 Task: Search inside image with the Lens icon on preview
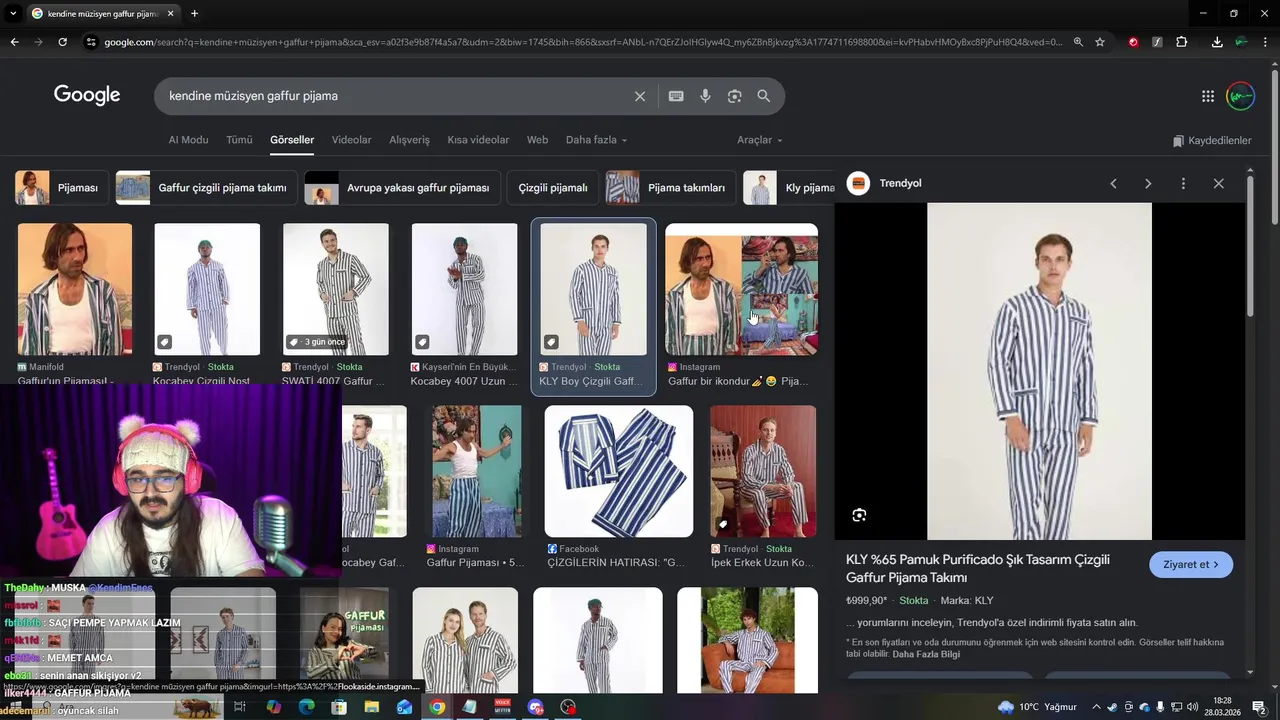(859, 515)
